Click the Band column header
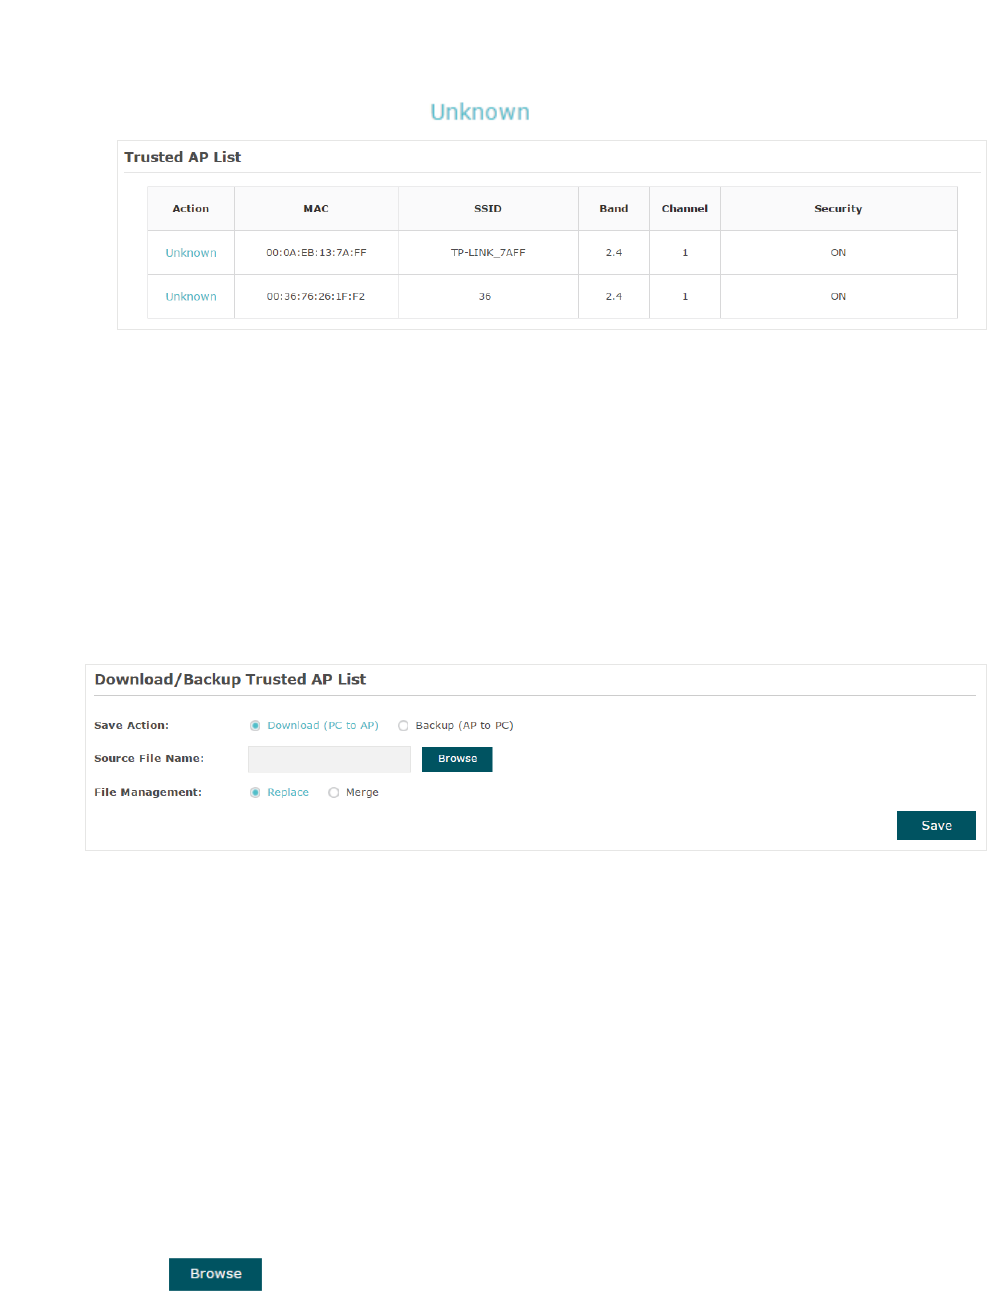Viewport: 987px width, 1293px height. tap(614, 209)
